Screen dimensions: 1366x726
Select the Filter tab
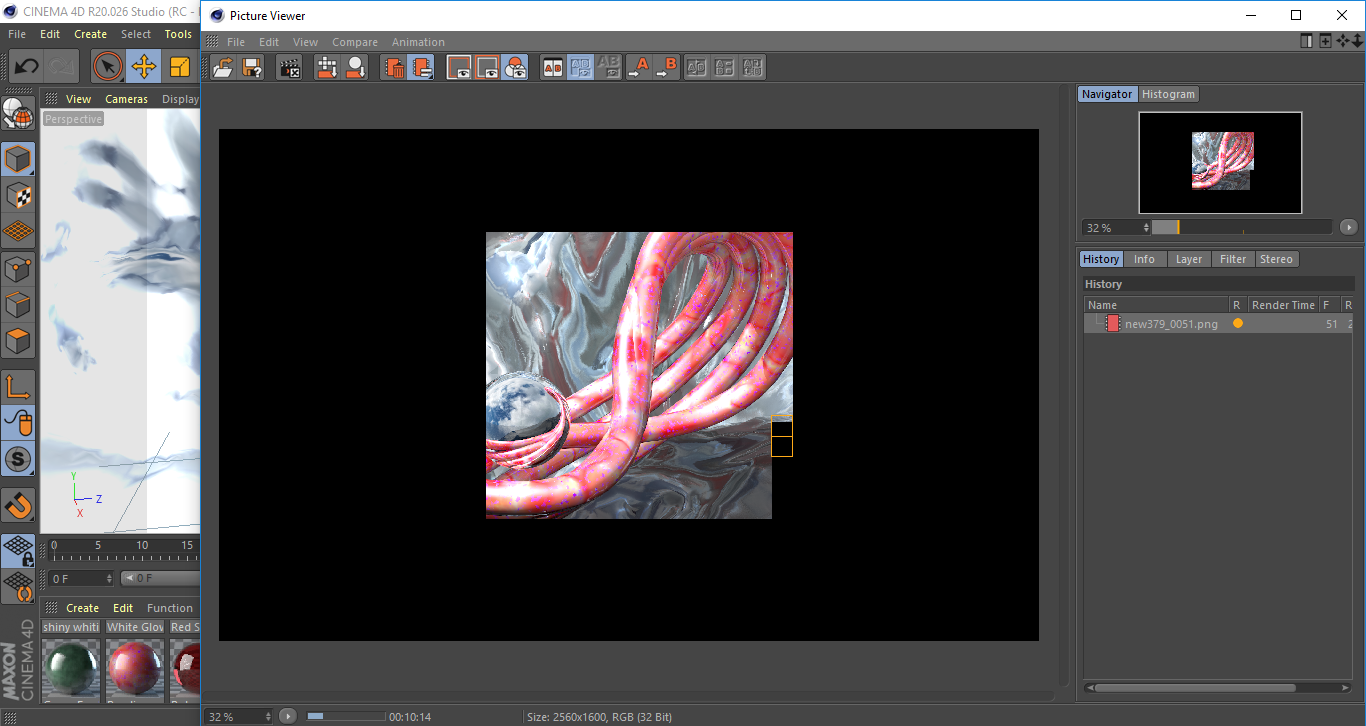coord(1233,259)
